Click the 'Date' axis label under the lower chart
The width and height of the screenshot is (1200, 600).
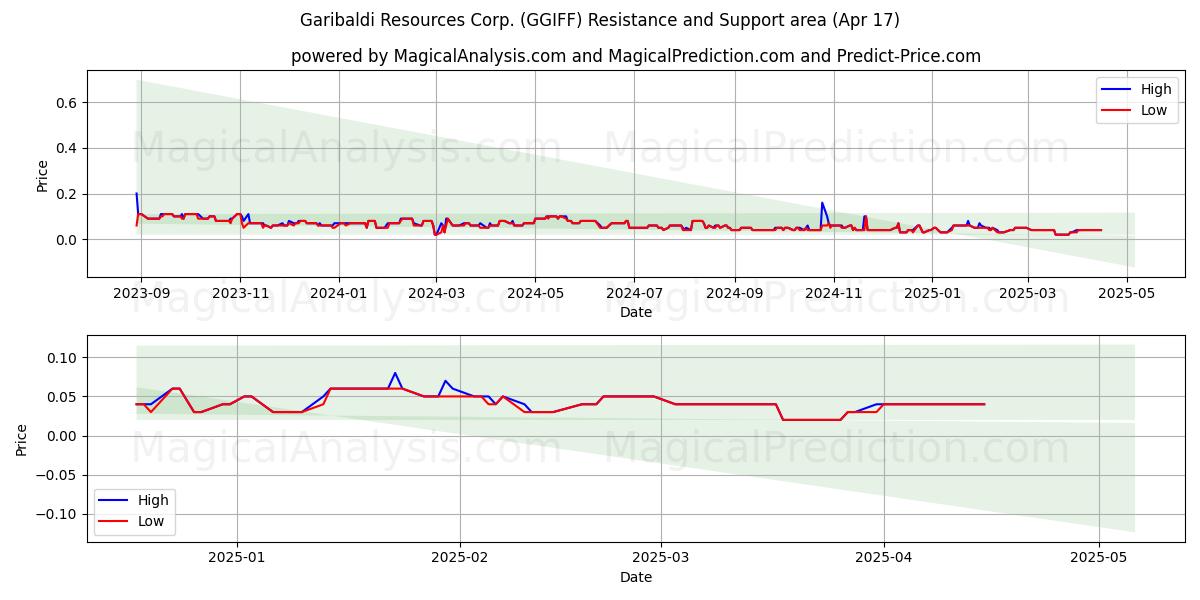(x=636, y=577)
